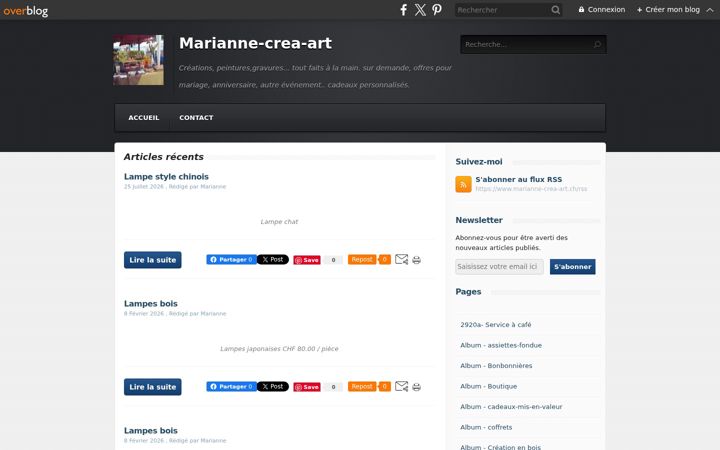This screenshot has width=720, height=450.
Task: Collapse the top bar with chevron arrow
Action: 709,10
